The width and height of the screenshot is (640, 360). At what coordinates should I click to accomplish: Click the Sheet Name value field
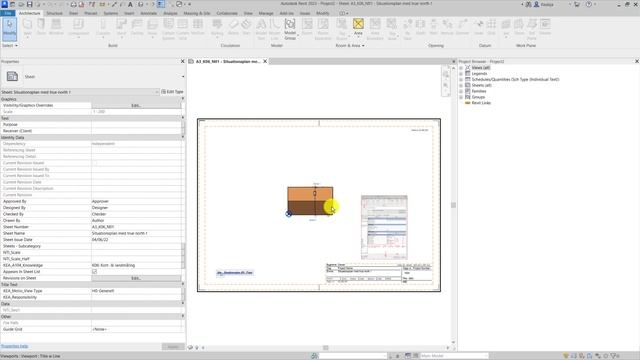coord(136,233)
